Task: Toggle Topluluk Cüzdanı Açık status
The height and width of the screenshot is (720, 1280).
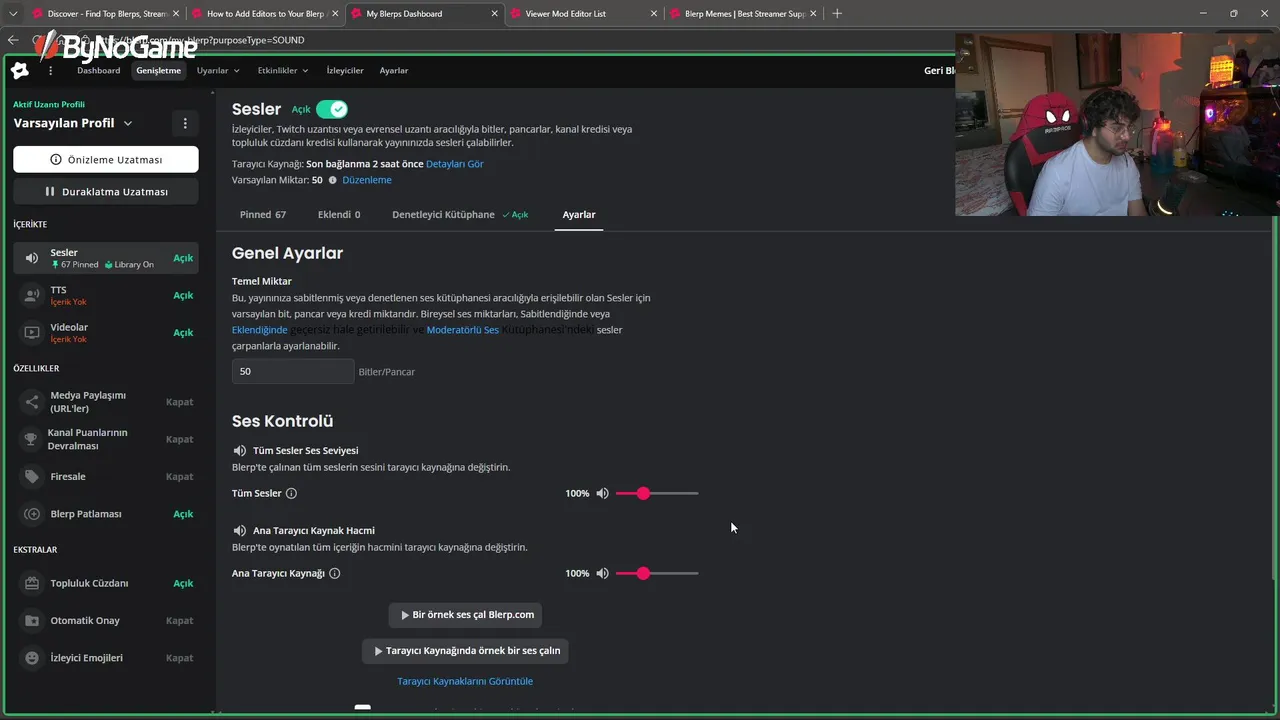Action: pyautogui.click(x=183, y=583)
